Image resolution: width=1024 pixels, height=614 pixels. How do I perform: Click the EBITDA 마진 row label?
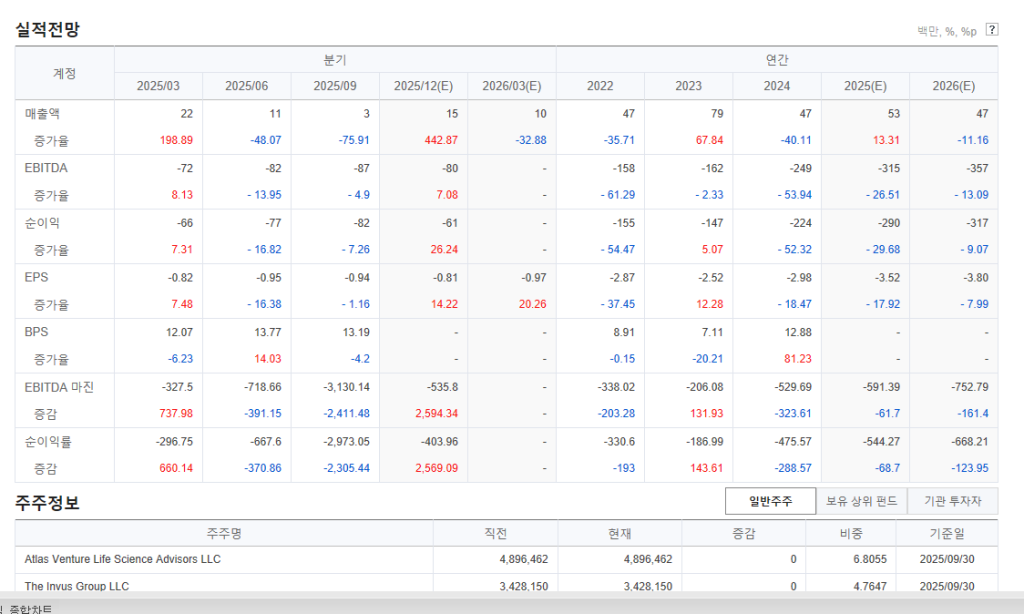(x=59, y=387)
